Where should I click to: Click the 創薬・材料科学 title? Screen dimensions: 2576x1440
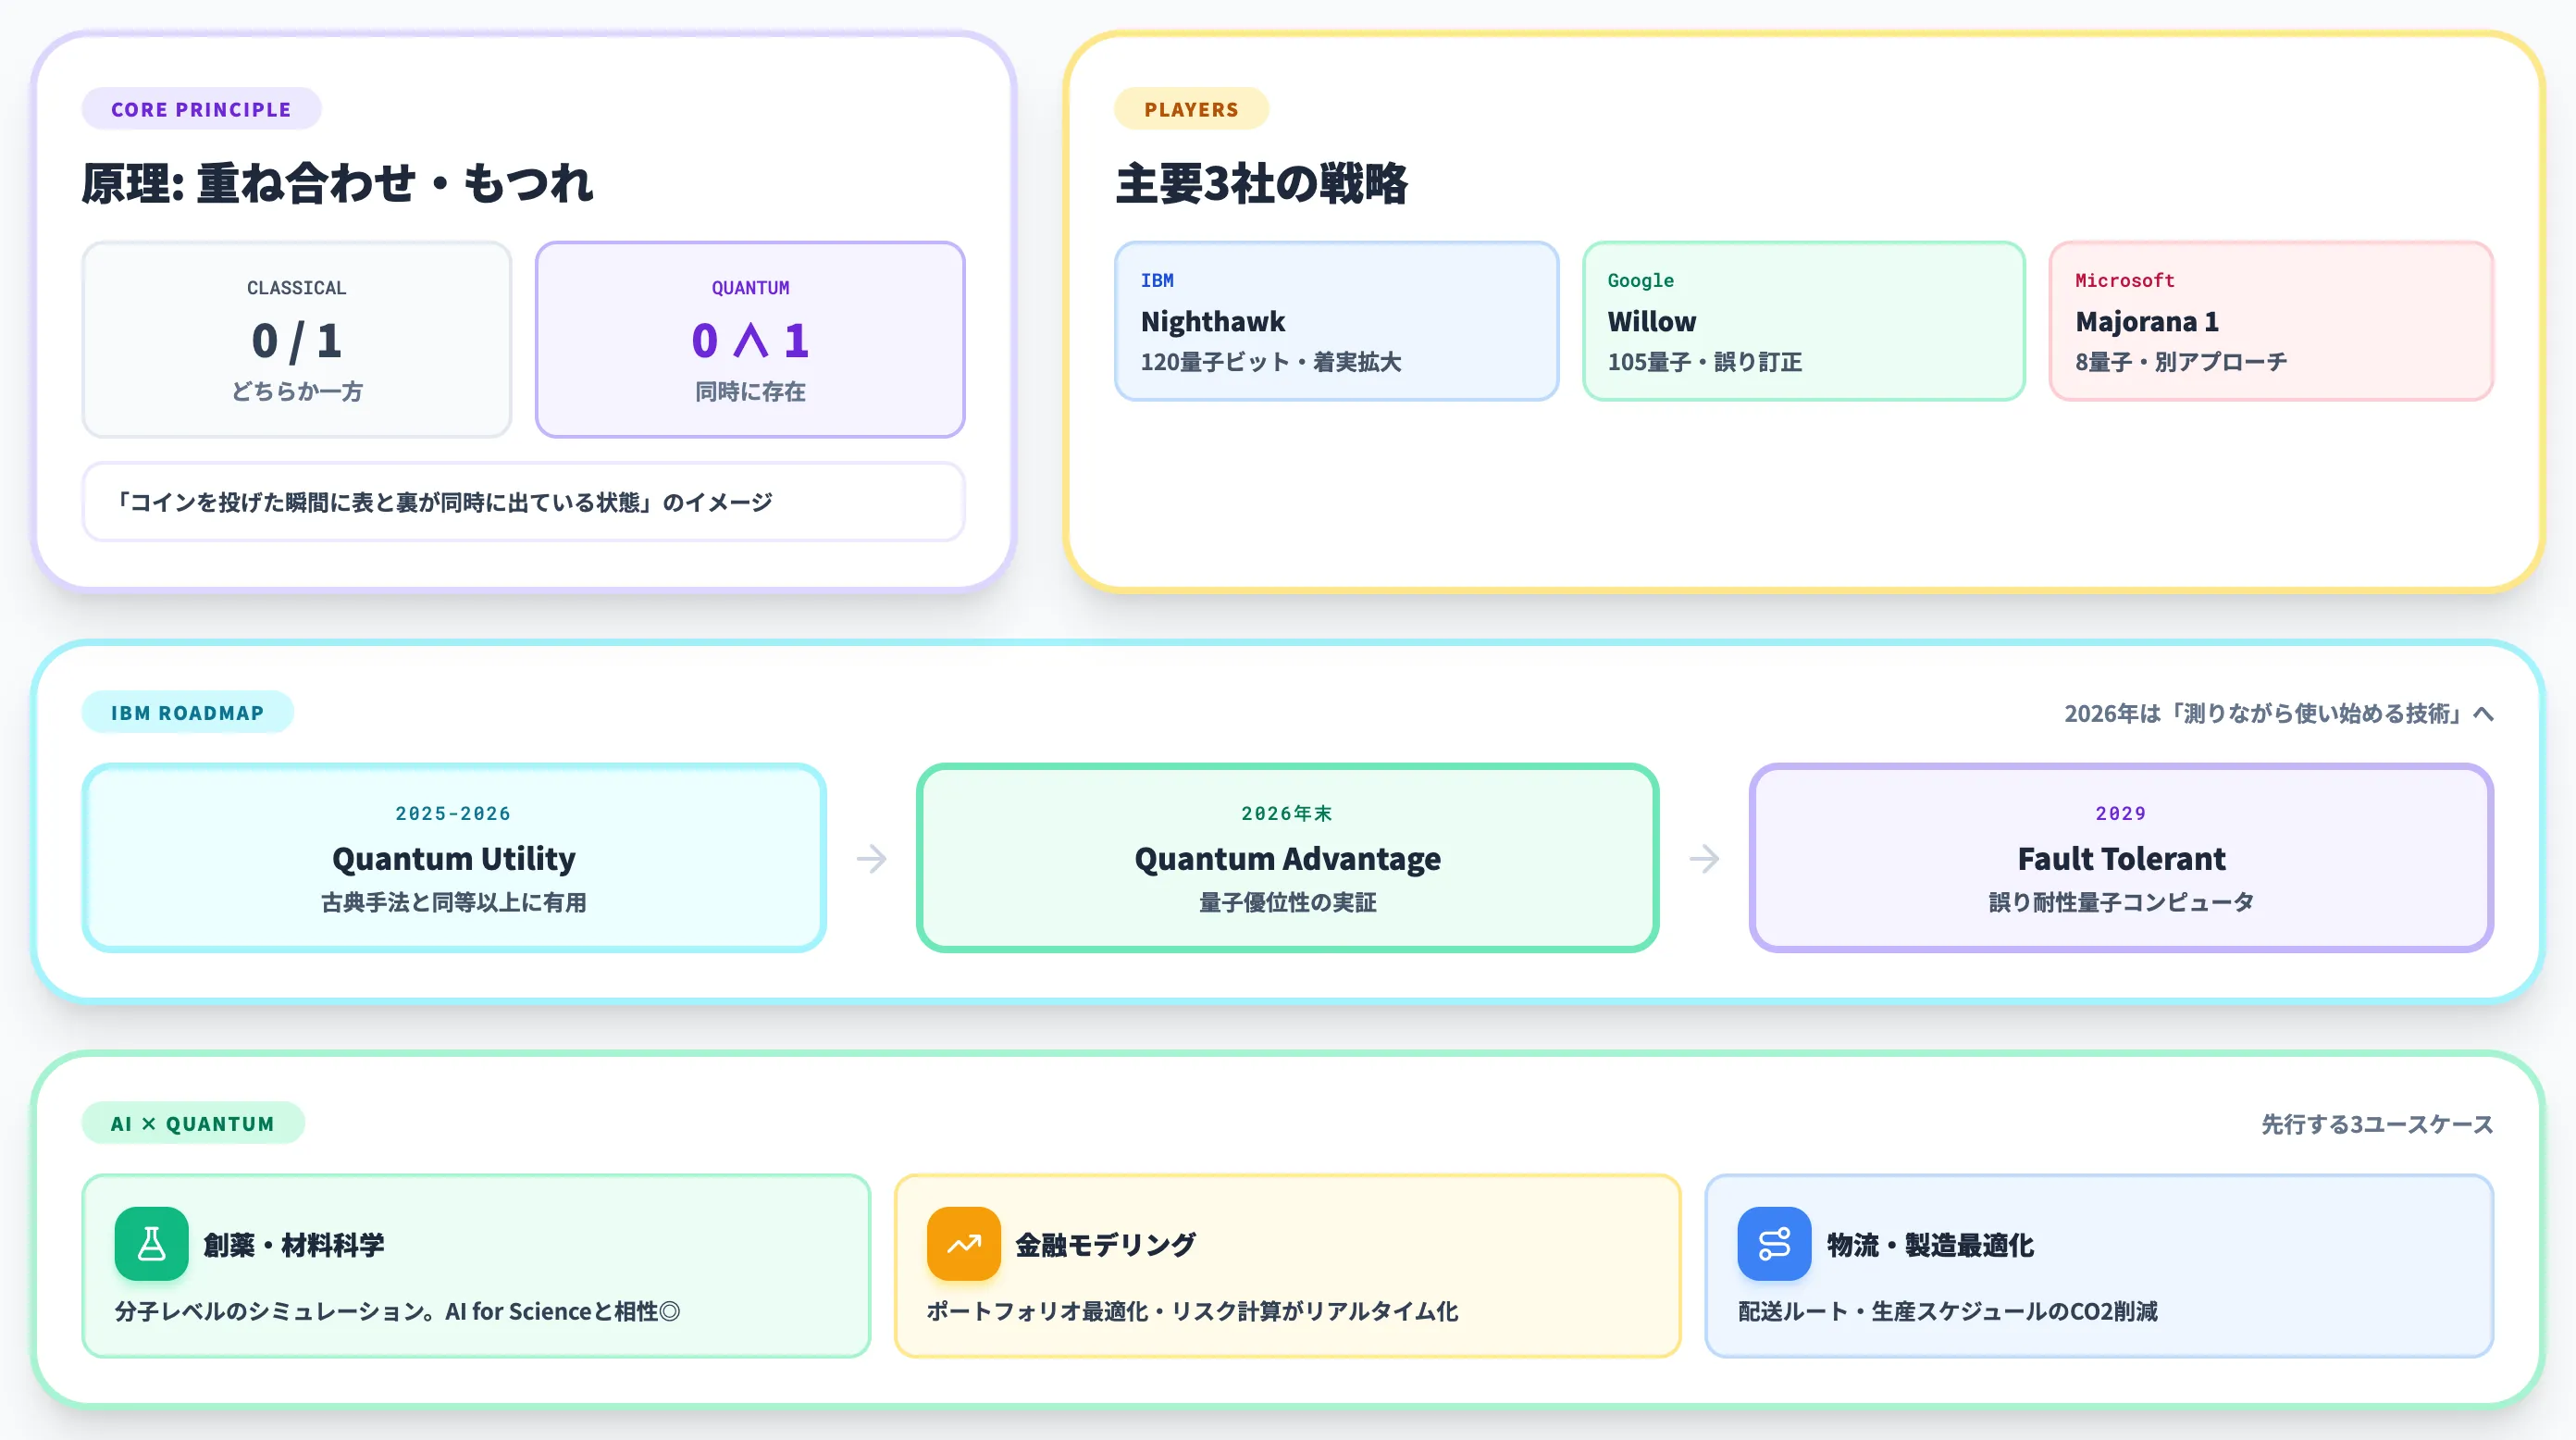(x=294, y=1245)
